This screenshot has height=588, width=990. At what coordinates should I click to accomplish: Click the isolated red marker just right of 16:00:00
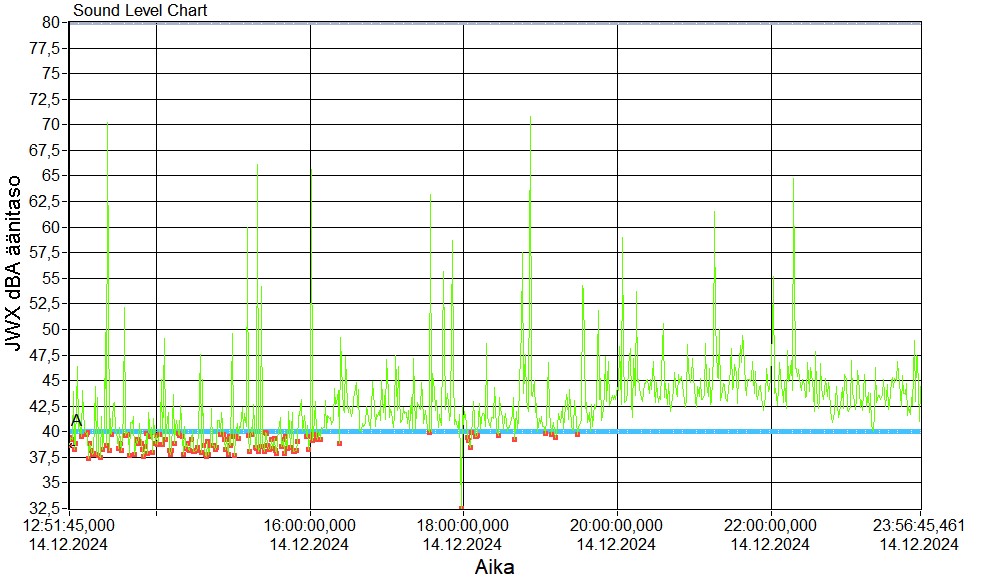340,443
